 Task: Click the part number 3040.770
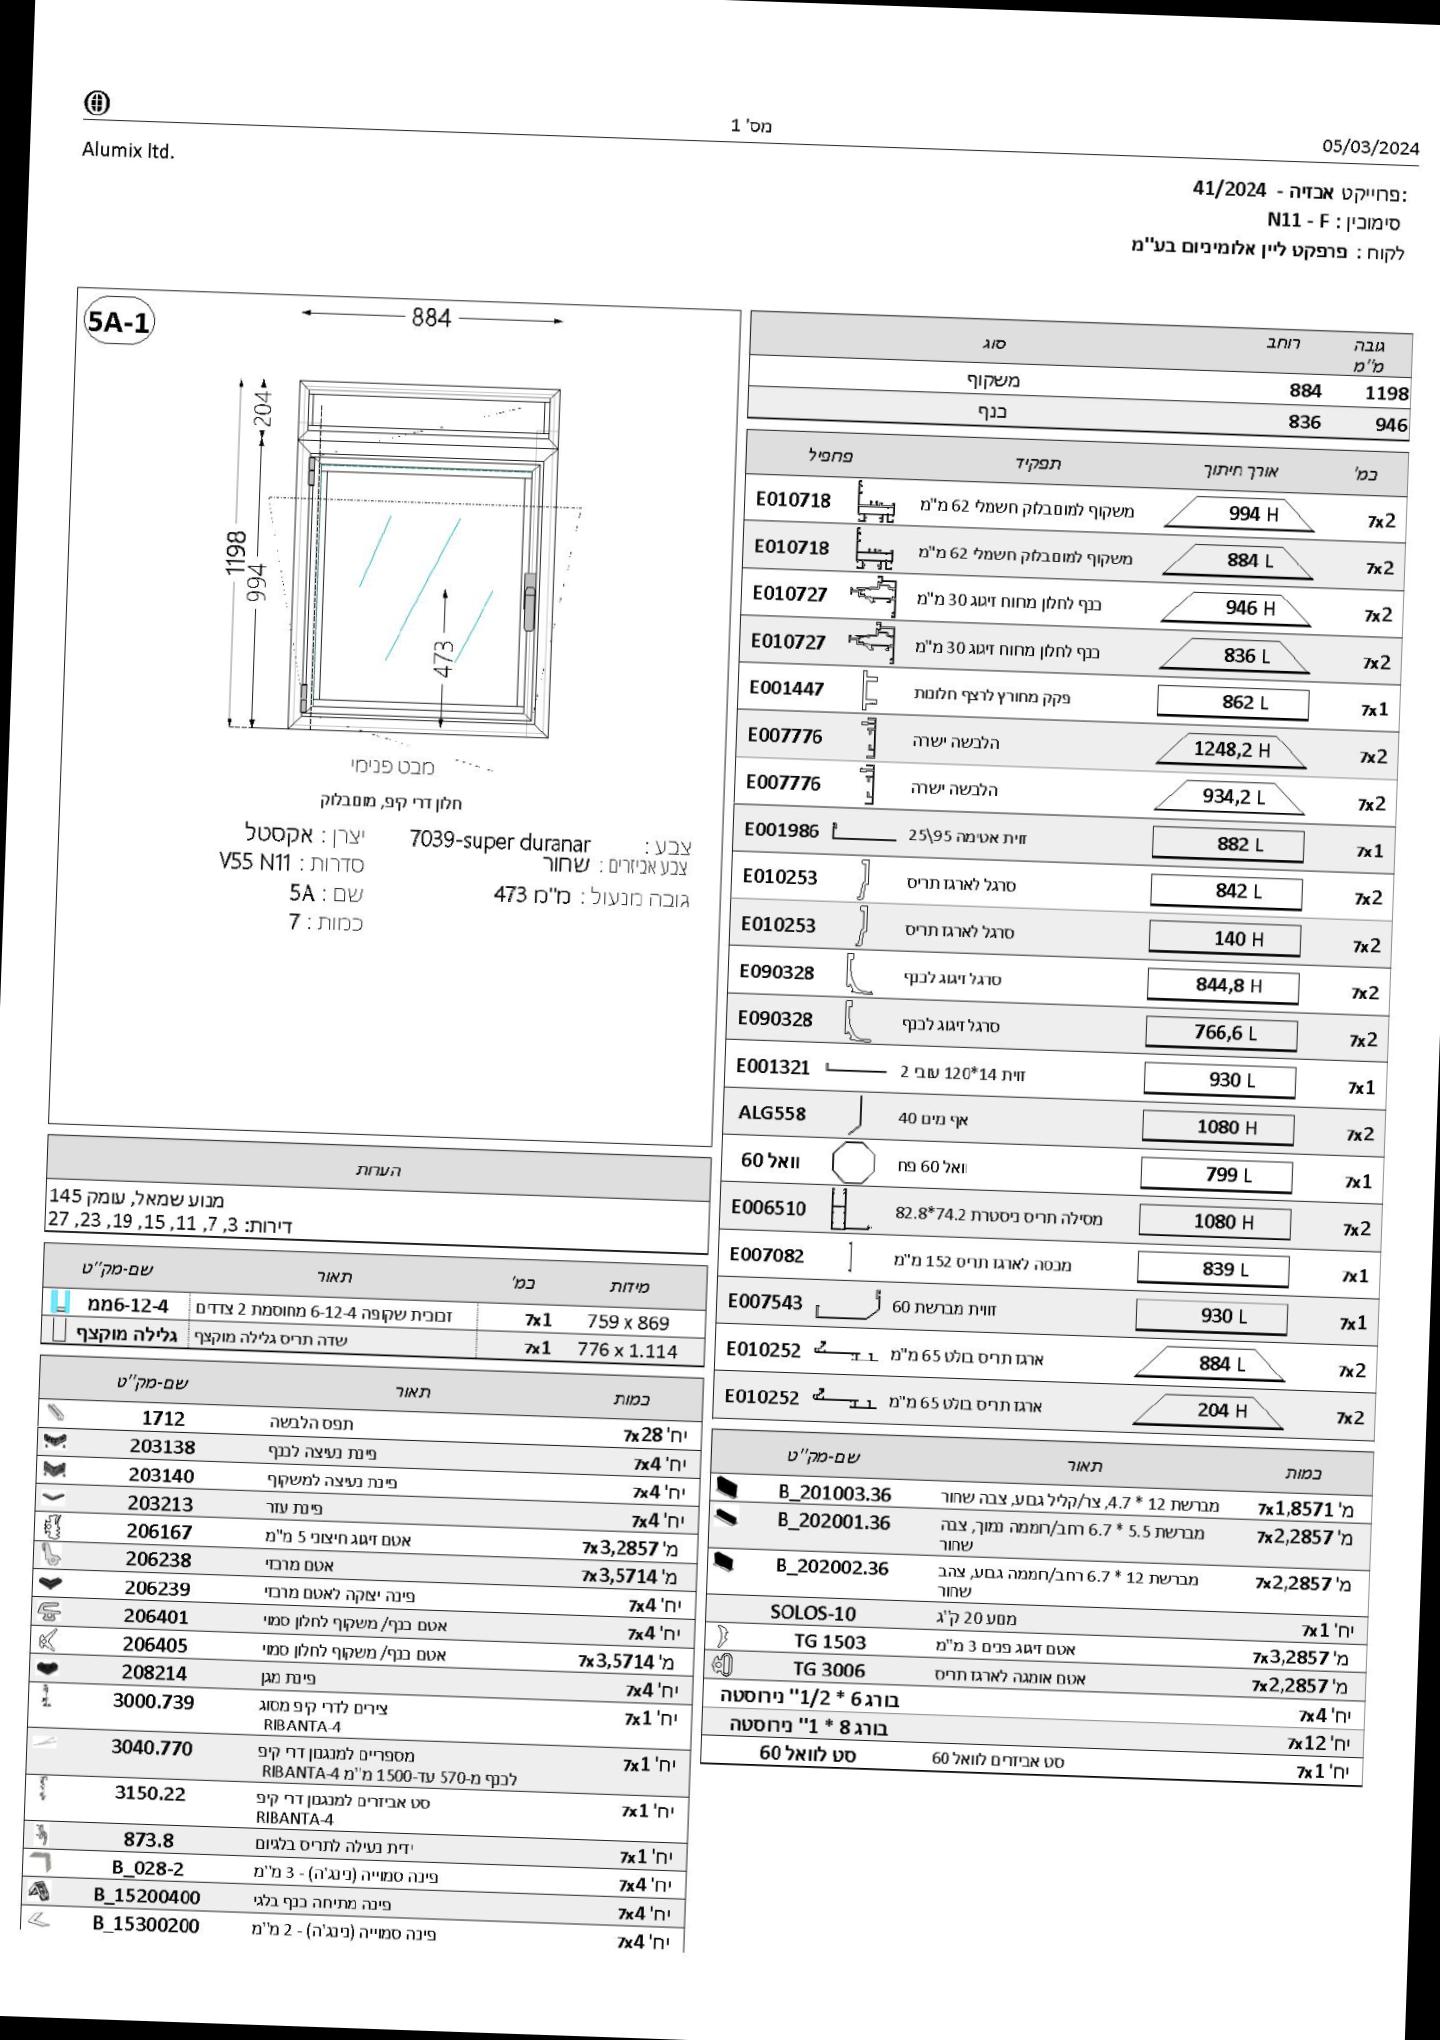pyautogui.click(x=151, y=1748)
